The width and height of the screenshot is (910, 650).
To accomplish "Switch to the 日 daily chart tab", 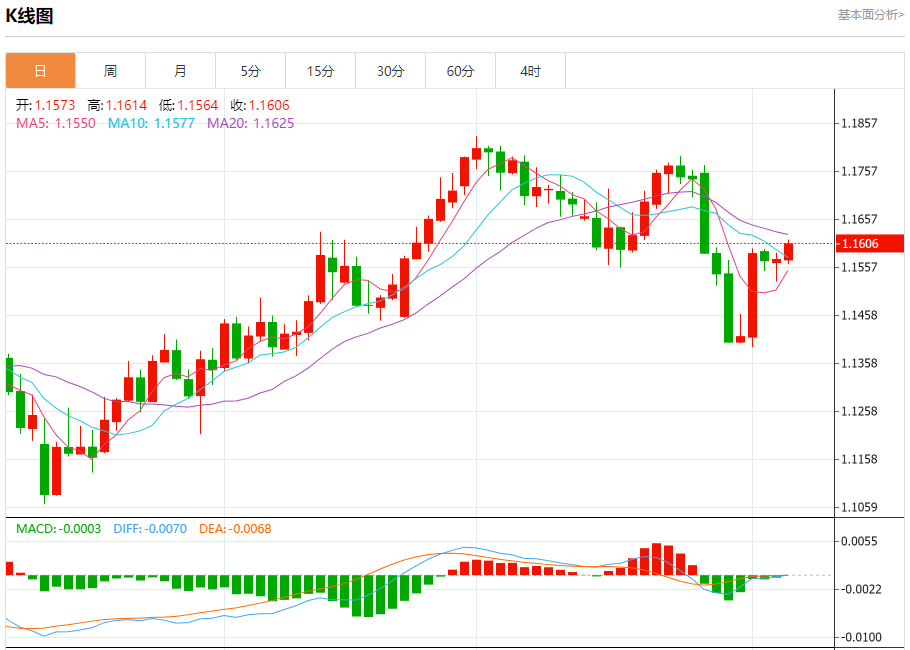I will pos(40,71).
